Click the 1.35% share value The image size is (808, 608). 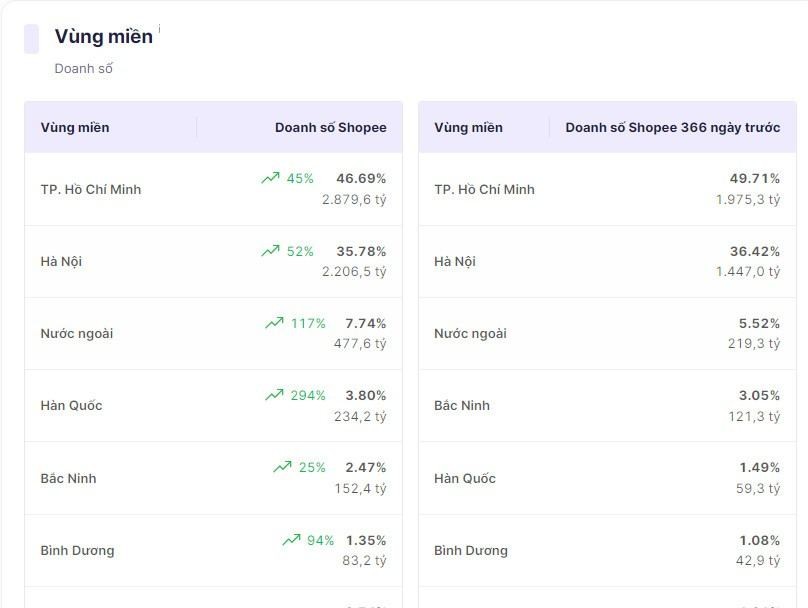point(366,540)
